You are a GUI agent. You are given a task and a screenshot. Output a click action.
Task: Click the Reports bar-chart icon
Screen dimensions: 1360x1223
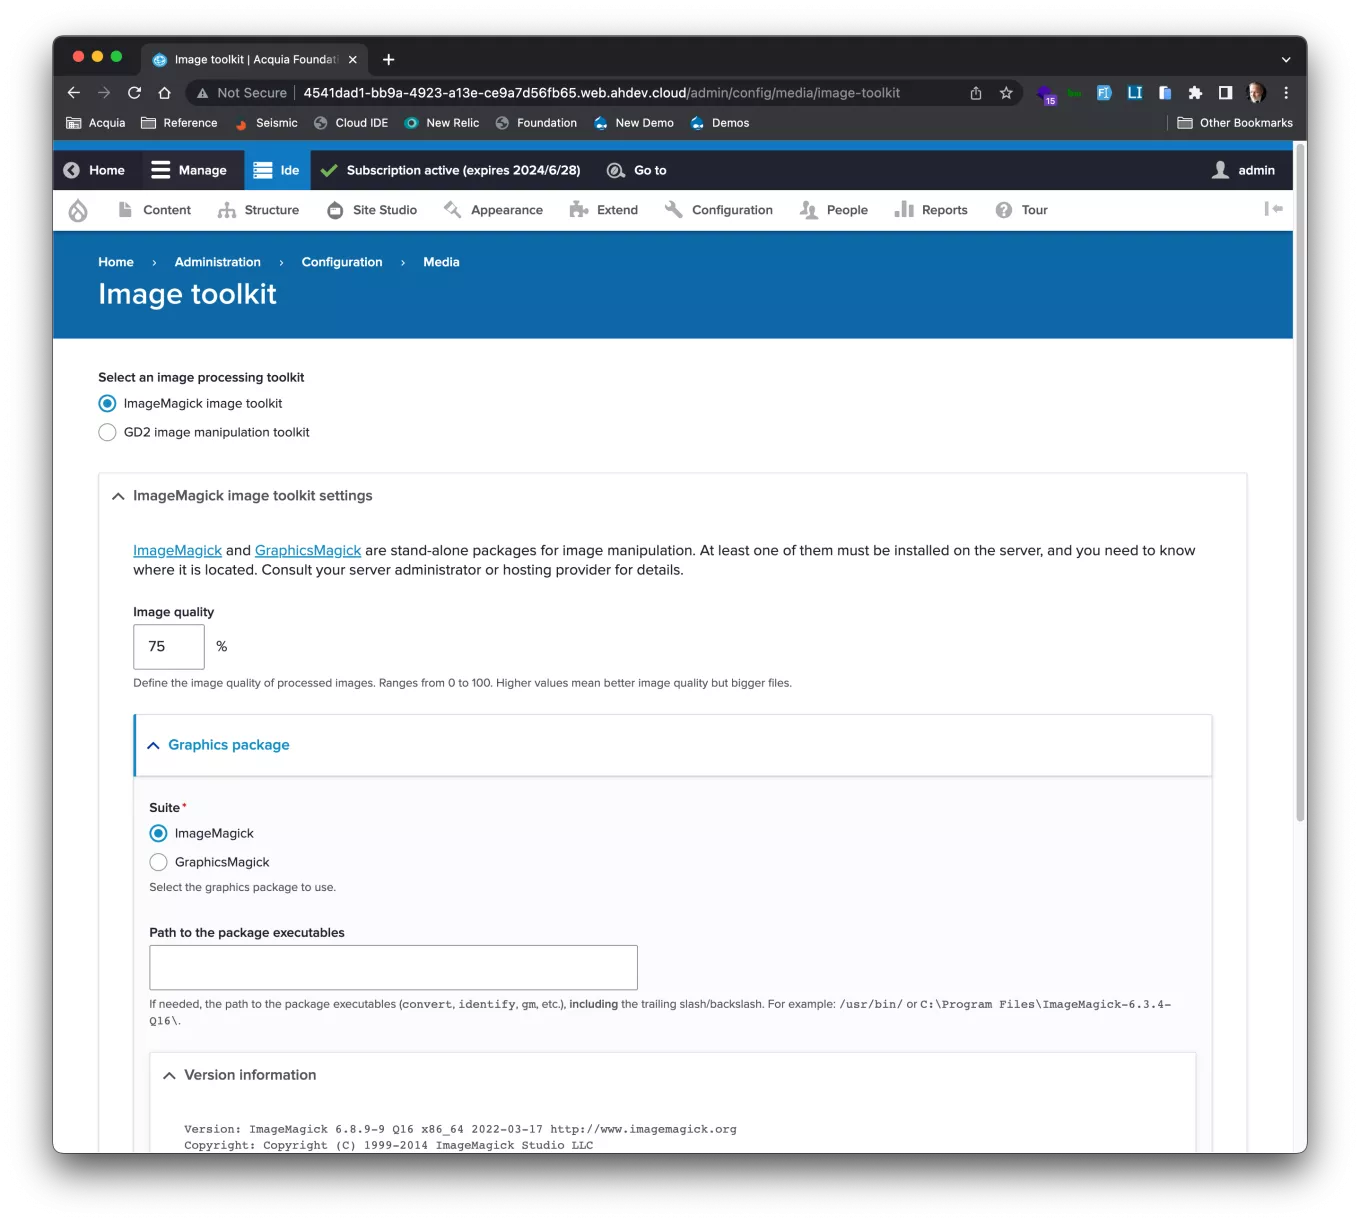[x=903, y=209]
